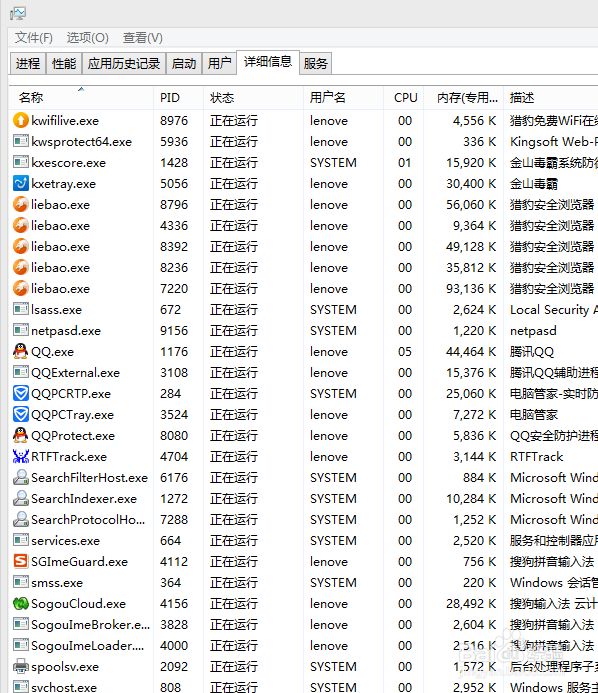Click the RTFTrack.exe icon
598x693 pixels.
click(21, 456)
